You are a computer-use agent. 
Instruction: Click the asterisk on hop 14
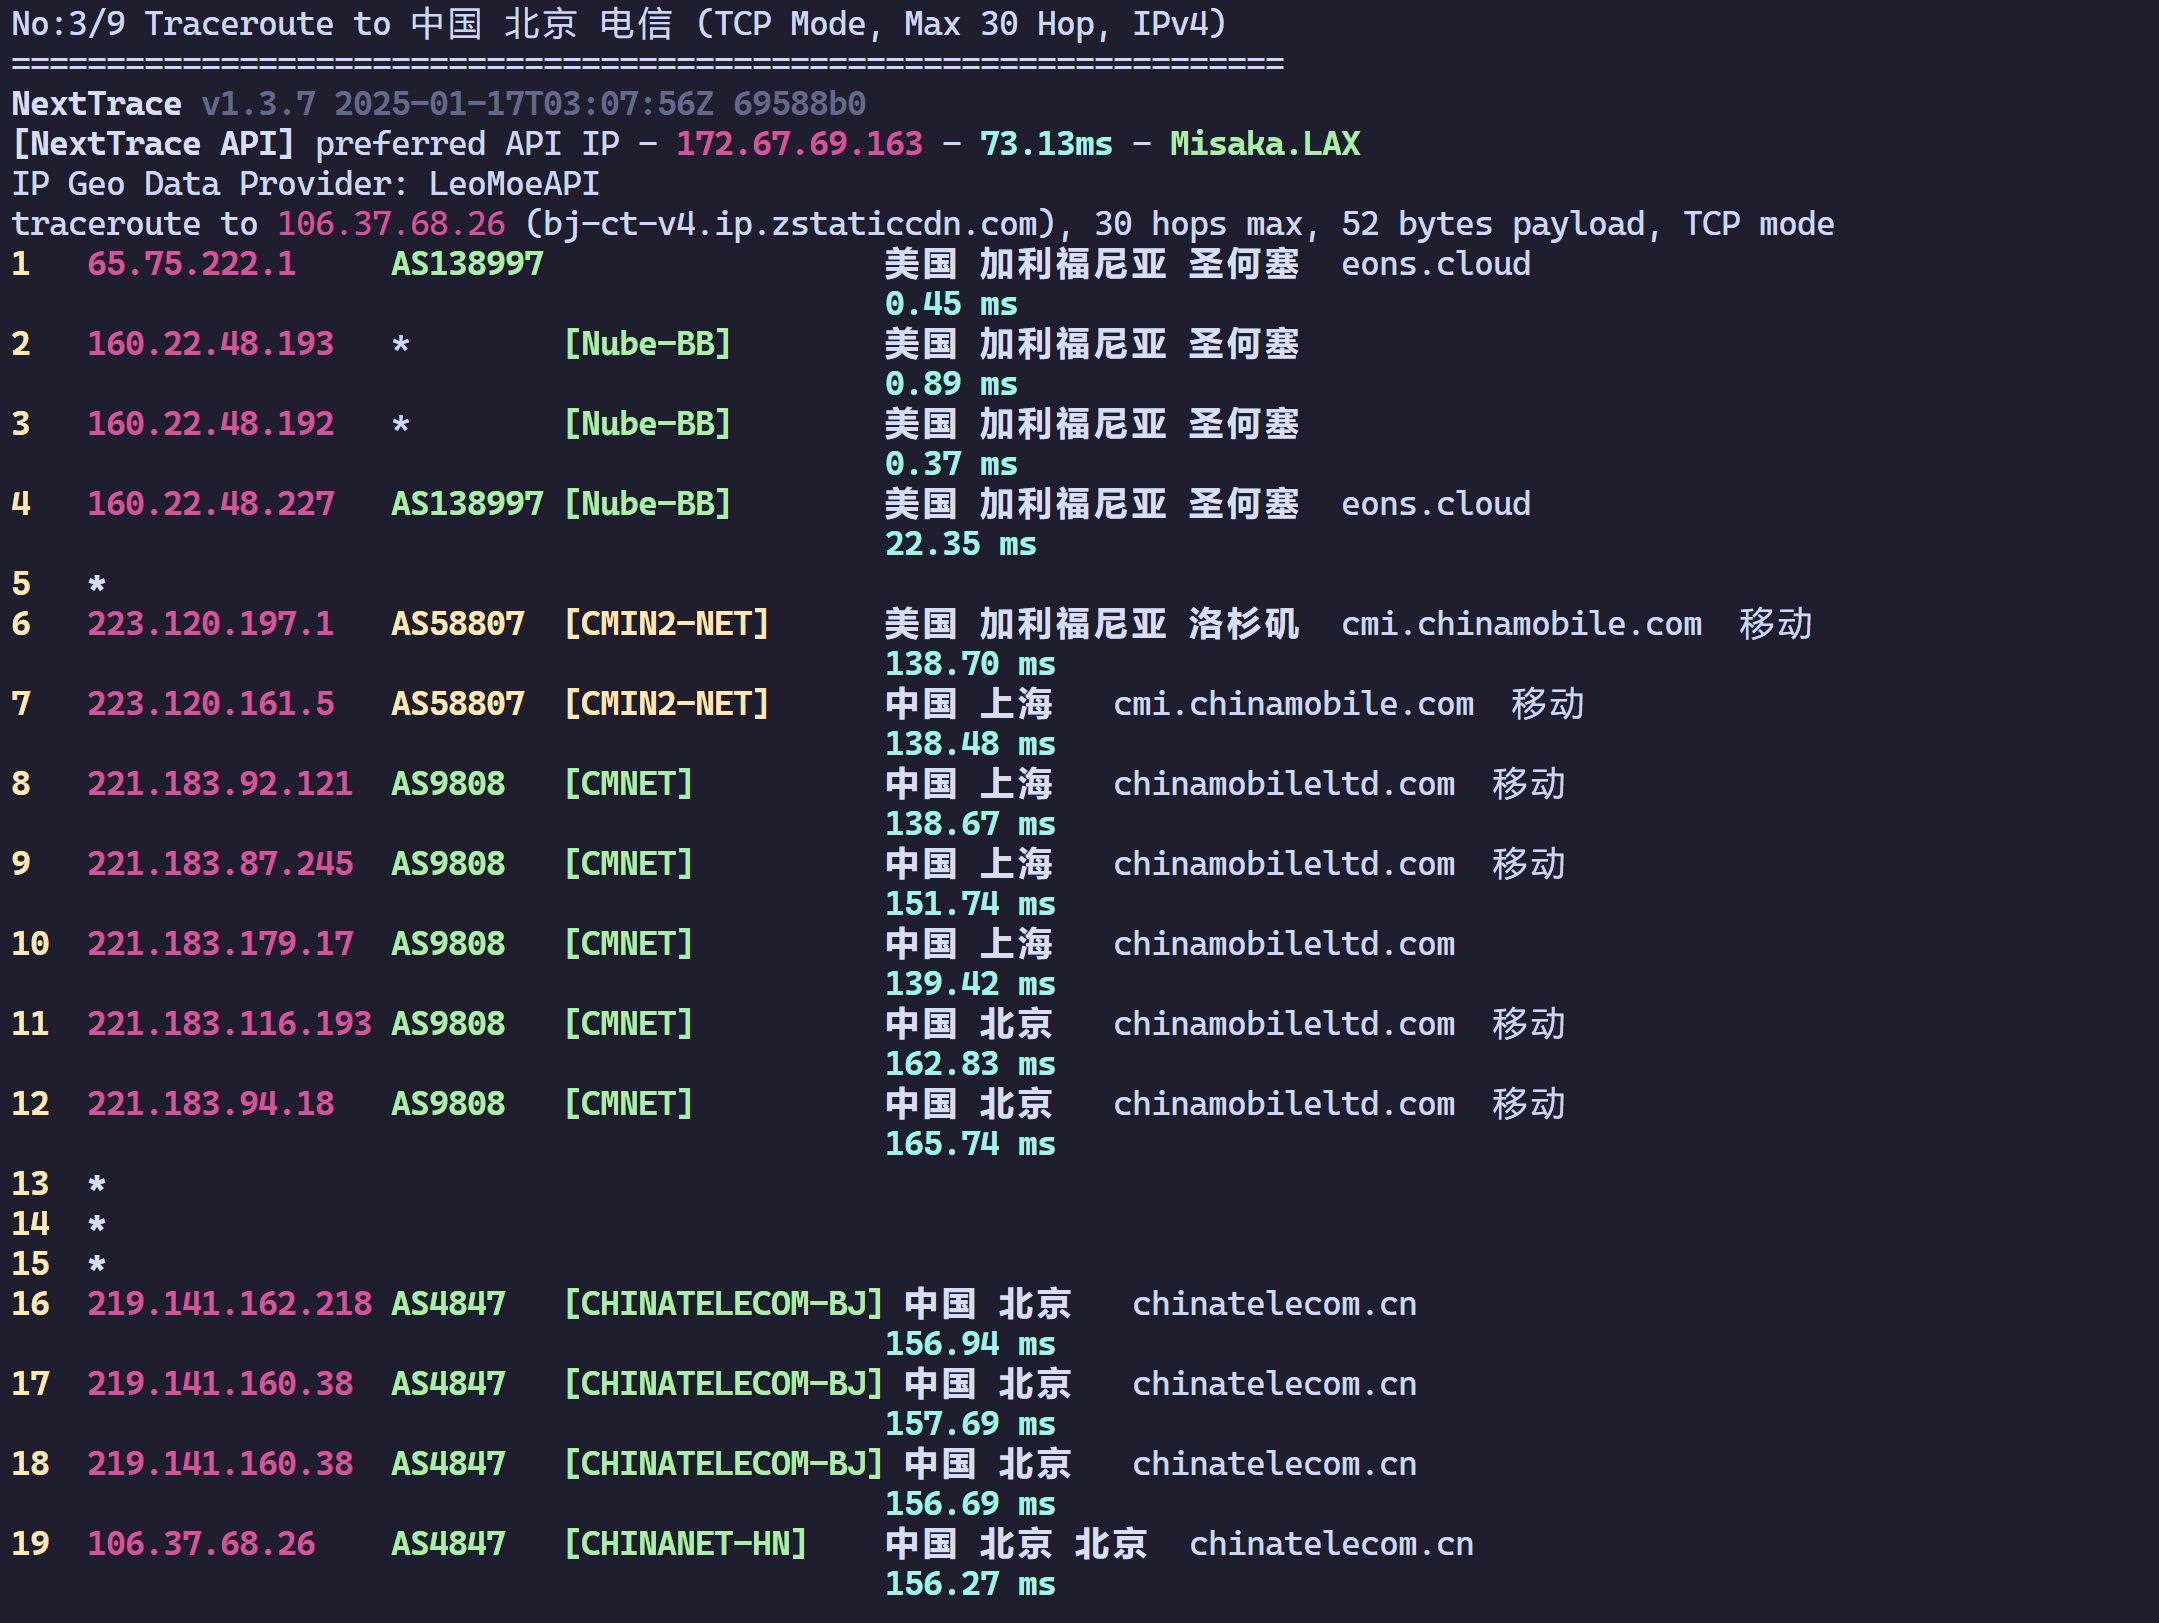tap(97, 1224)
